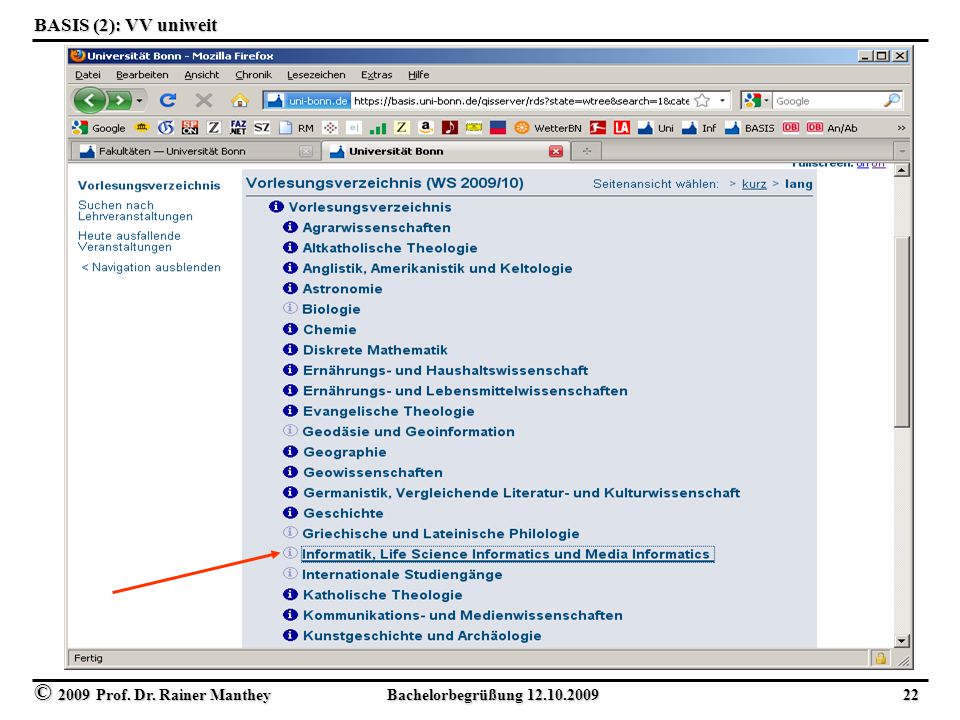The width and height of the screenshot is (960, 720).
Task: Click the uni-bonn.de site identity button
Action: (x=307, y=100)
